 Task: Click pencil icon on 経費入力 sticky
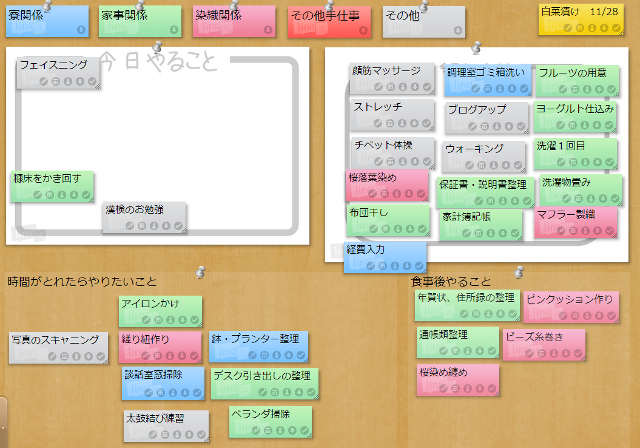(370, 266)
